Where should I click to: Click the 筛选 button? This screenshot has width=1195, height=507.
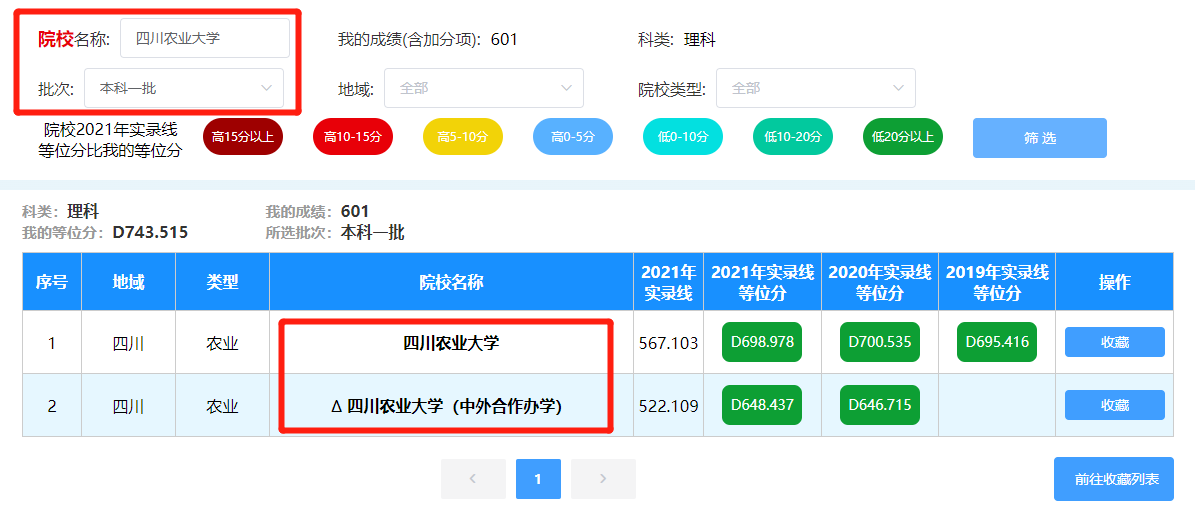1040,138
